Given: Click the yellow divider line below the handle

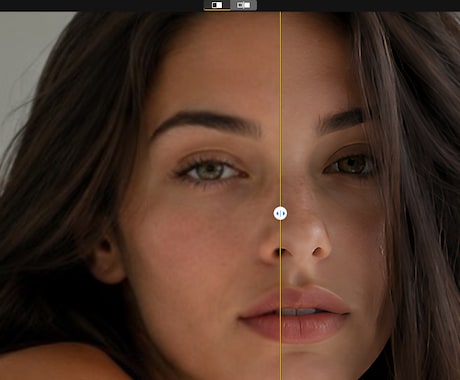Looking at the screenshot, I should pyautogui.click(x=280, y=300).
